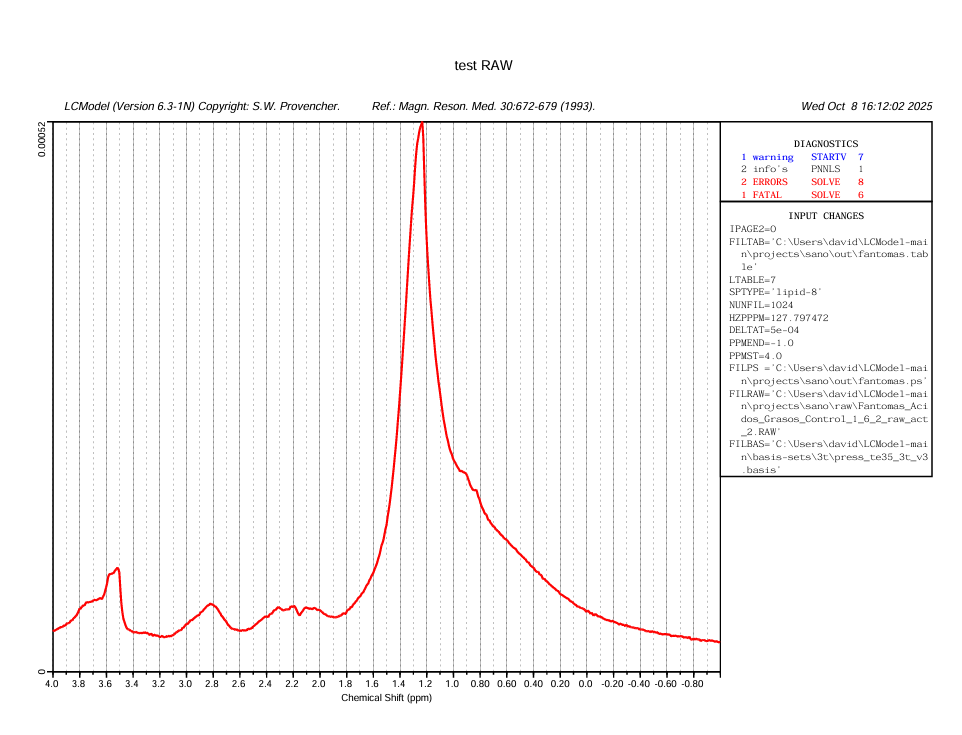Click the HZPPPM=127.797472 parameter
Screen dimensions: 962x735
(x=779, y=318)
